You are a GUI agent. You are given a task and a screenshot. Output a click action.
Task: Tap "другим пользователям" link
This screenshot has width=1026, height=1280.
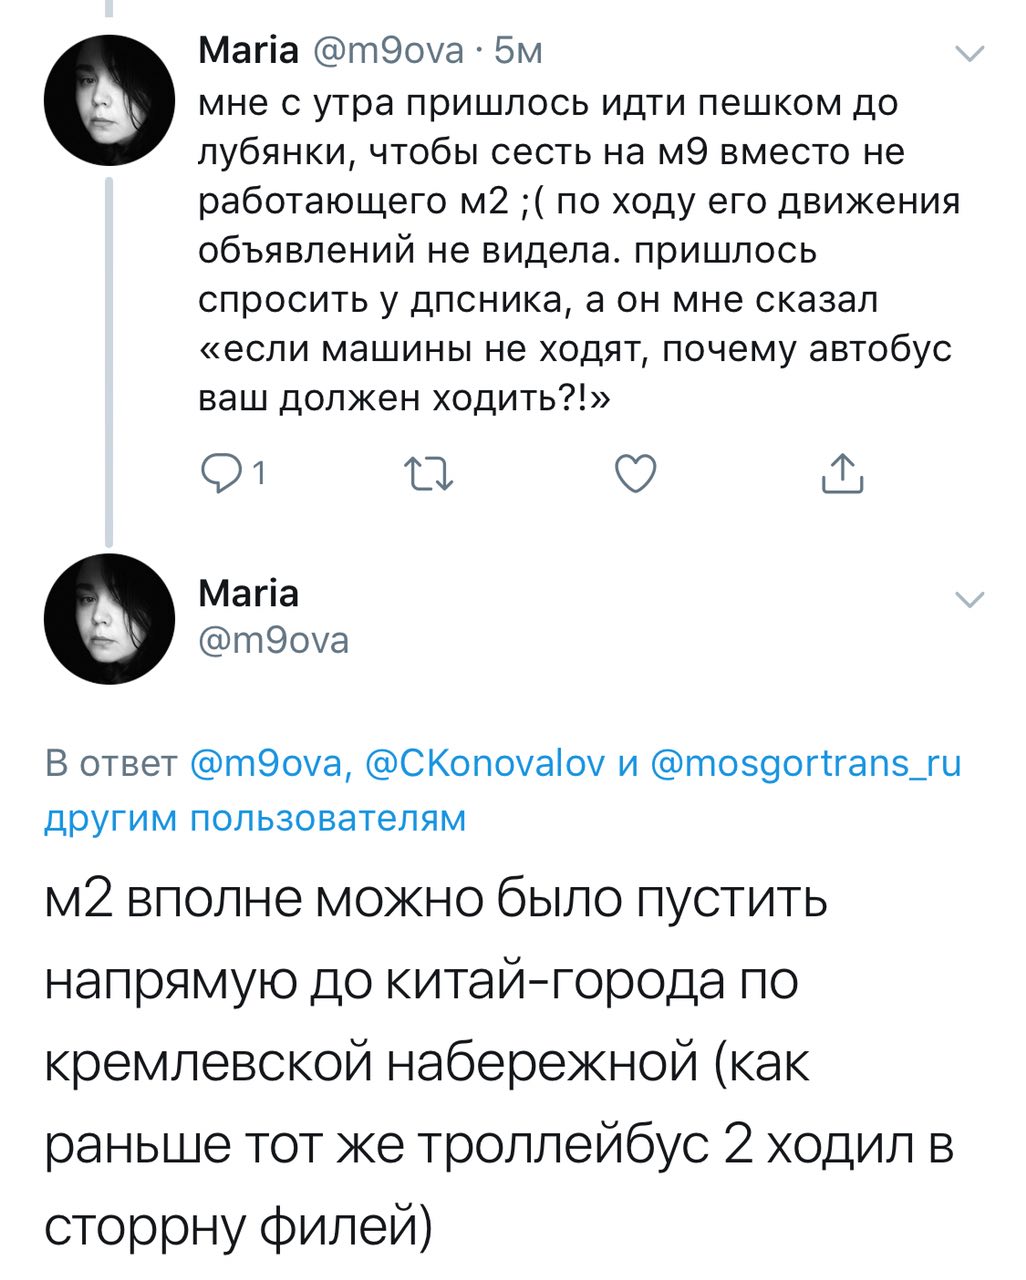(256, 818)
